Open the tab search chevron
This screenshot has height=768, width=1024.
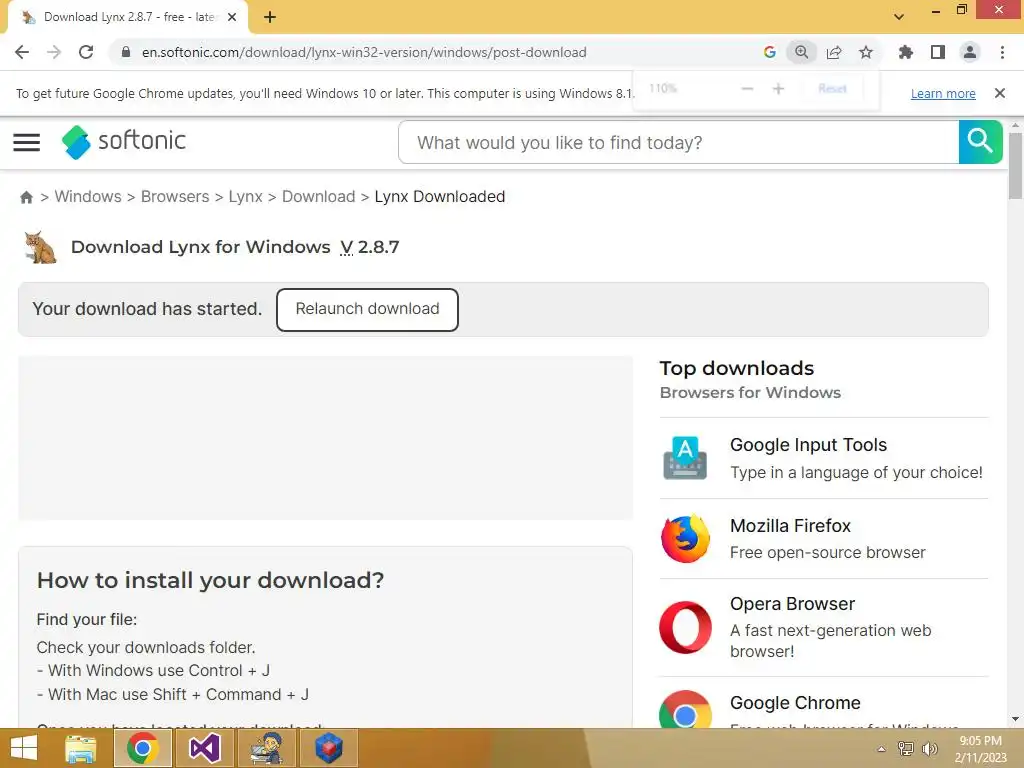(x=899, y=16)
